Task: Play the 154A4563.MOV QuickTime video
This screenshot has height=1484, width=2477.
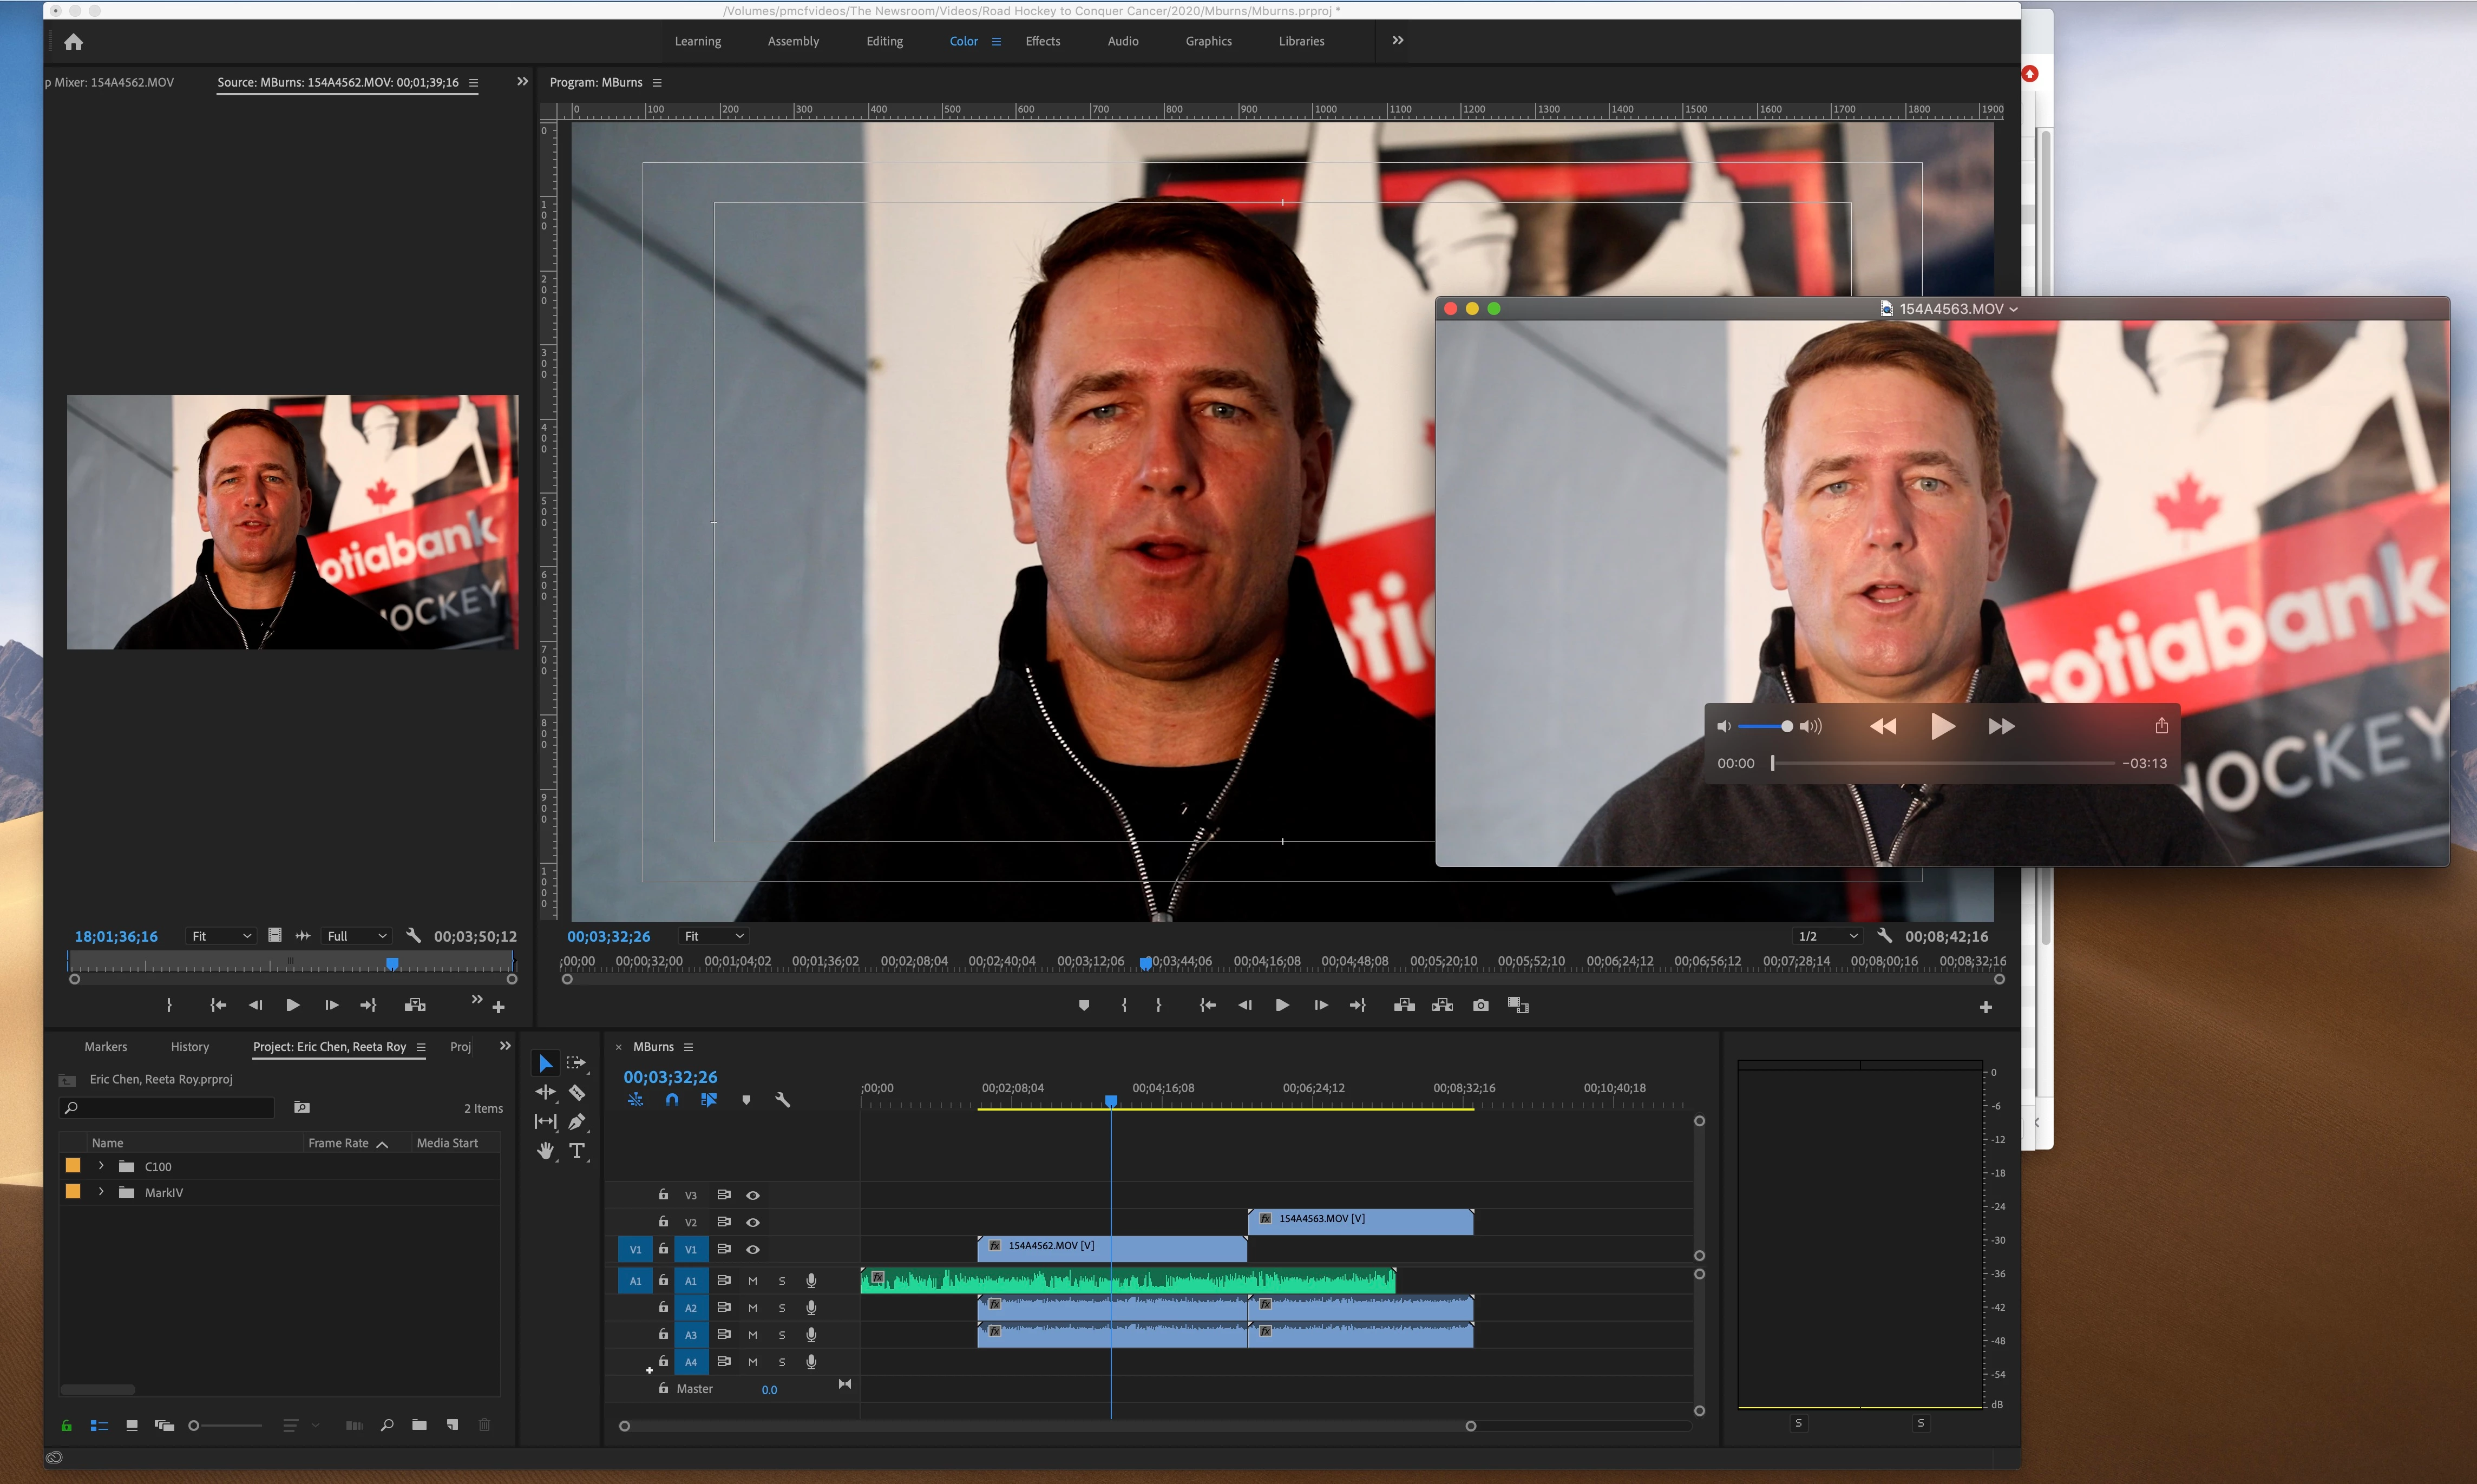Action: 1942,726
